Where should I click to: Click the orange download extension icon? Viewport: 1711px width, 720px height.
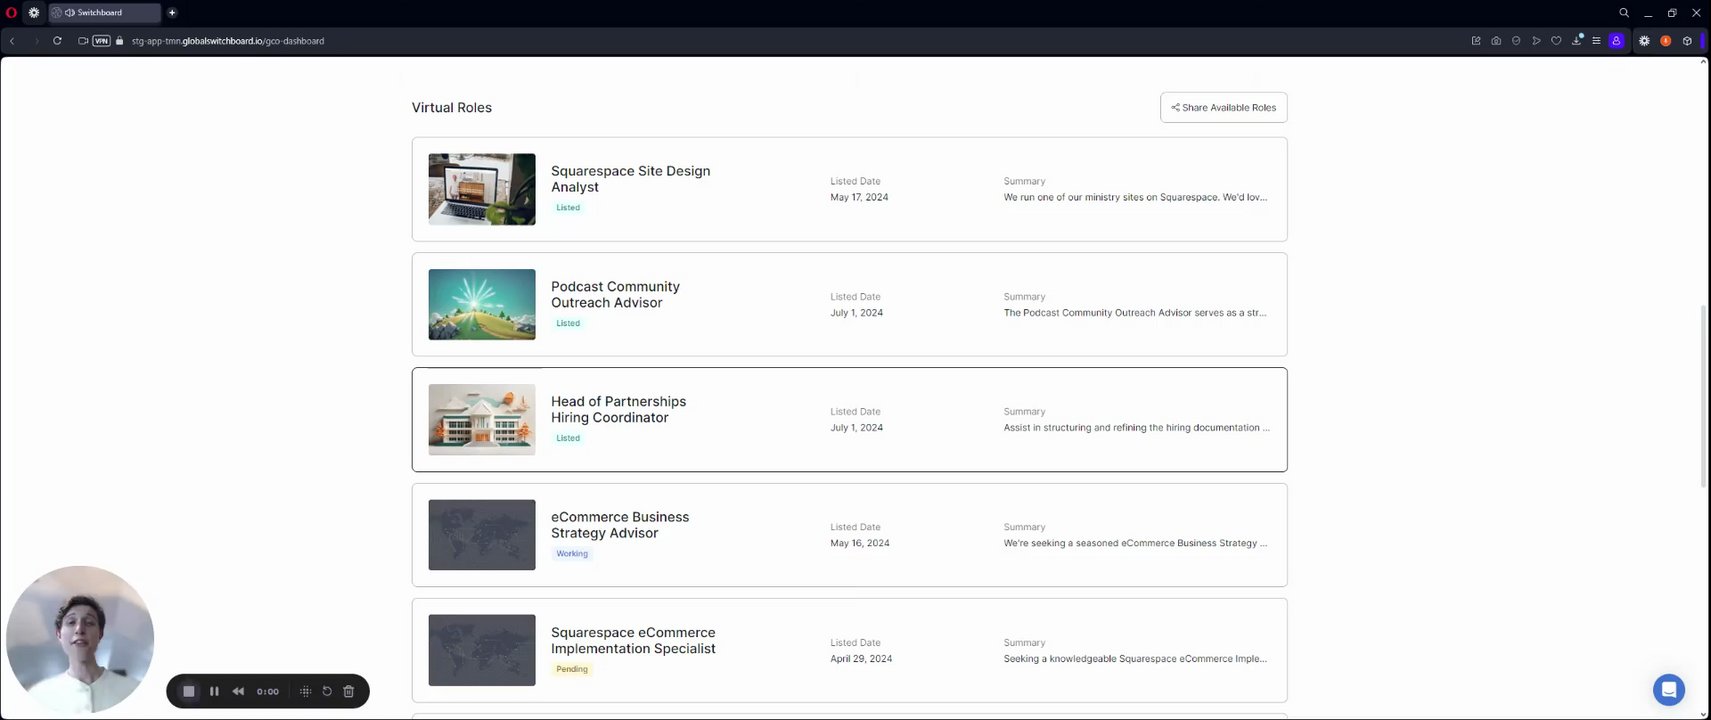pyautogui.click(x=1666, y=41)
